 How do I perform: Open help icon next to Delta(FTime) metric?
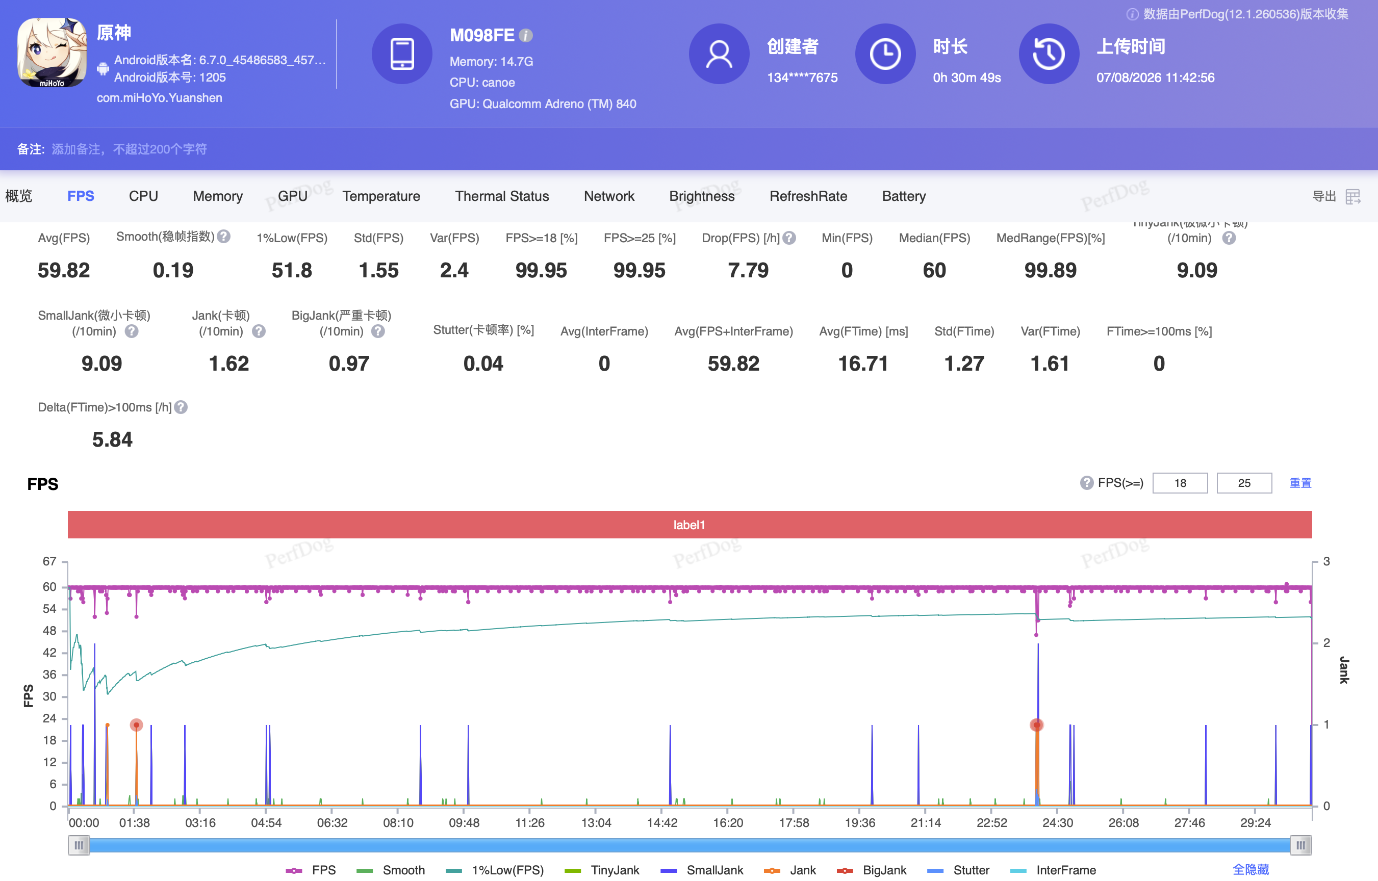point(181,407)
